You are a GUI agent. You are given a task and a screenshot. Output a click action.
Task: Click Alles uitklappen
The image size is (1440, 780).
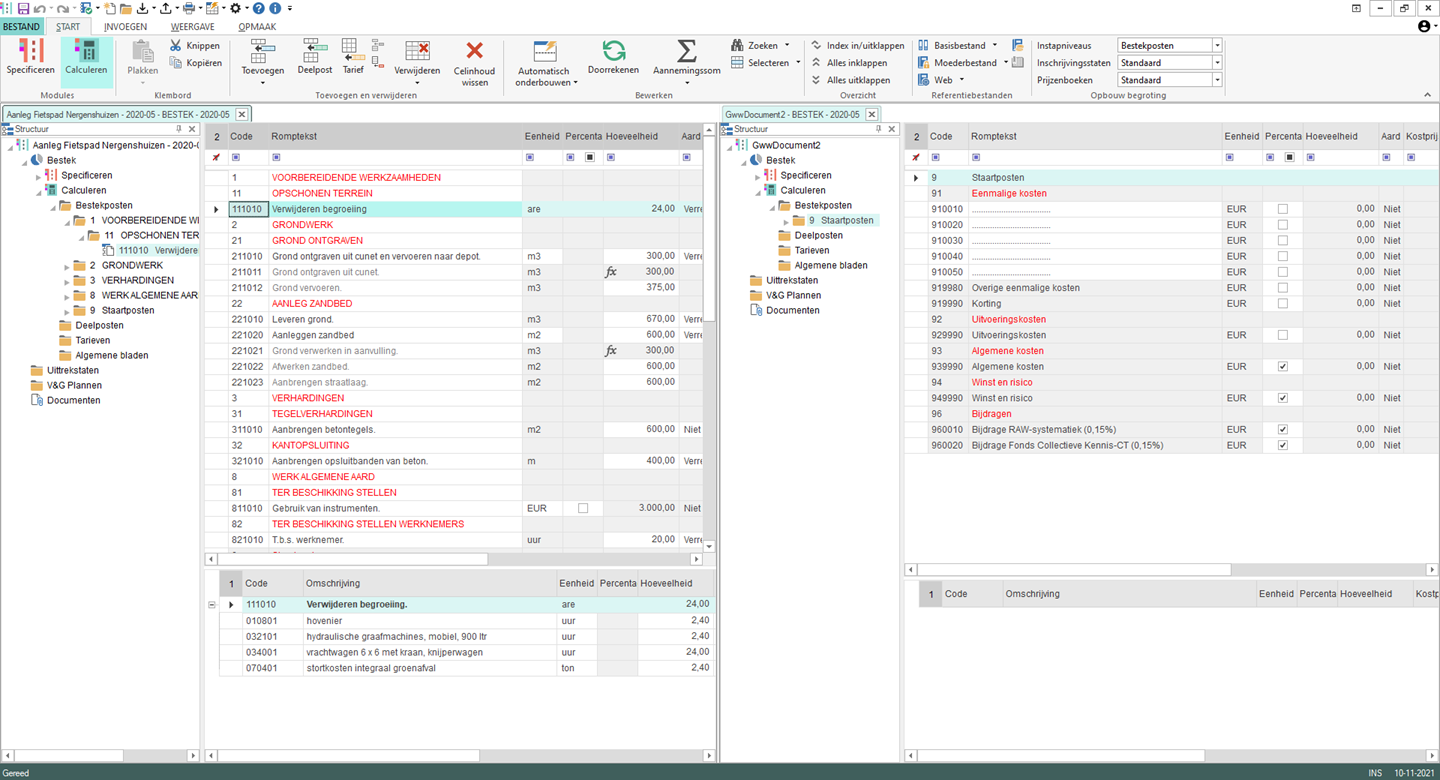(x=850, y=79)
